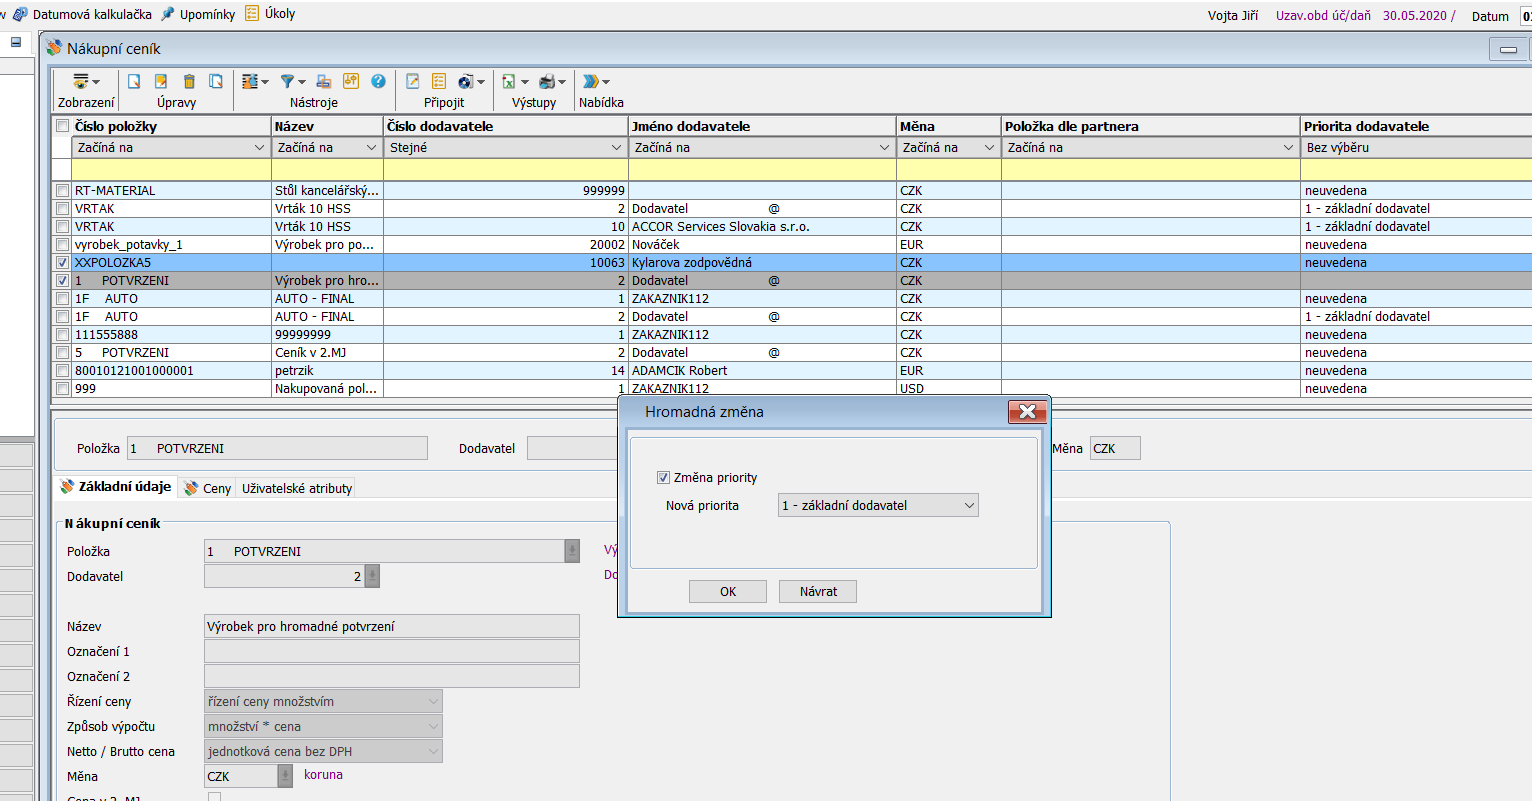Image resolution: width=1532 pixels, height=801 pixels.
Task: Click the blue help question mark icon
Action: pyautogui.click(x=378, y=81)
